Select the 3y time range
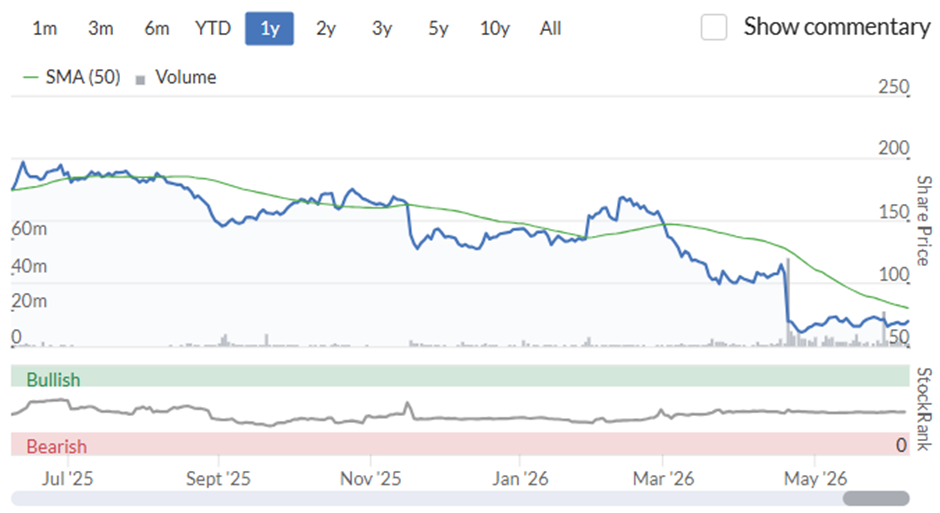This screenshot has height=513, width=940. click(382, 28)
